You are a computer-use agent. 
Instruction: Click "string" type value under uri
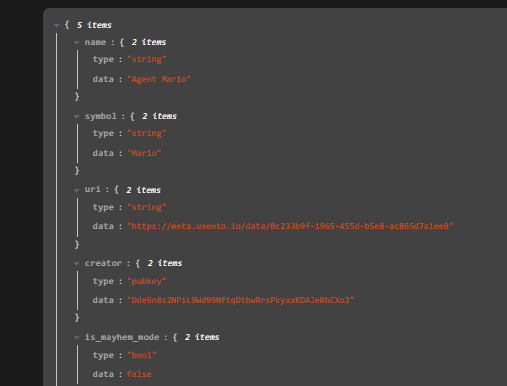point(147,207)
